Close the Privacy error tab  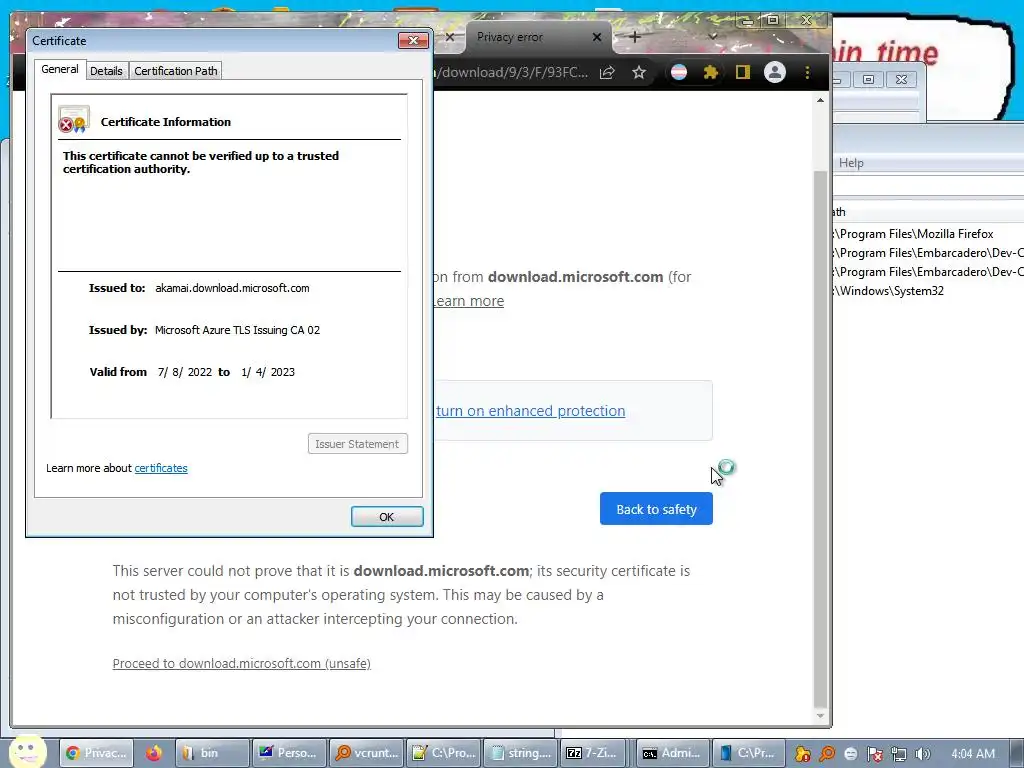(x=596, y=37)
